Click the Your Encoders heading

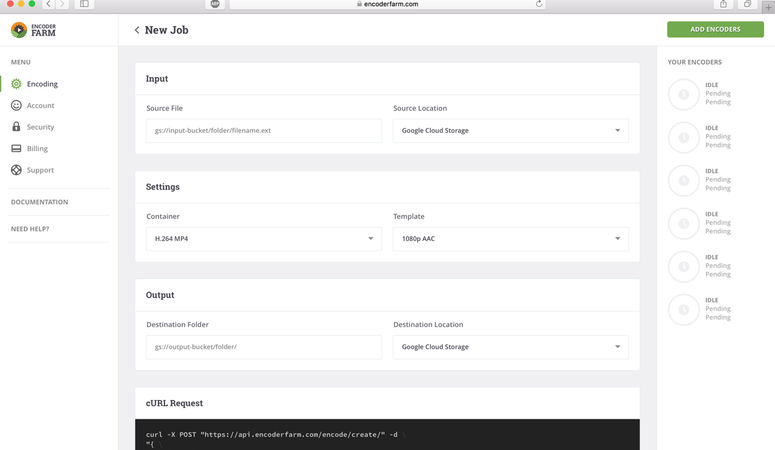[x=694, y=62]
